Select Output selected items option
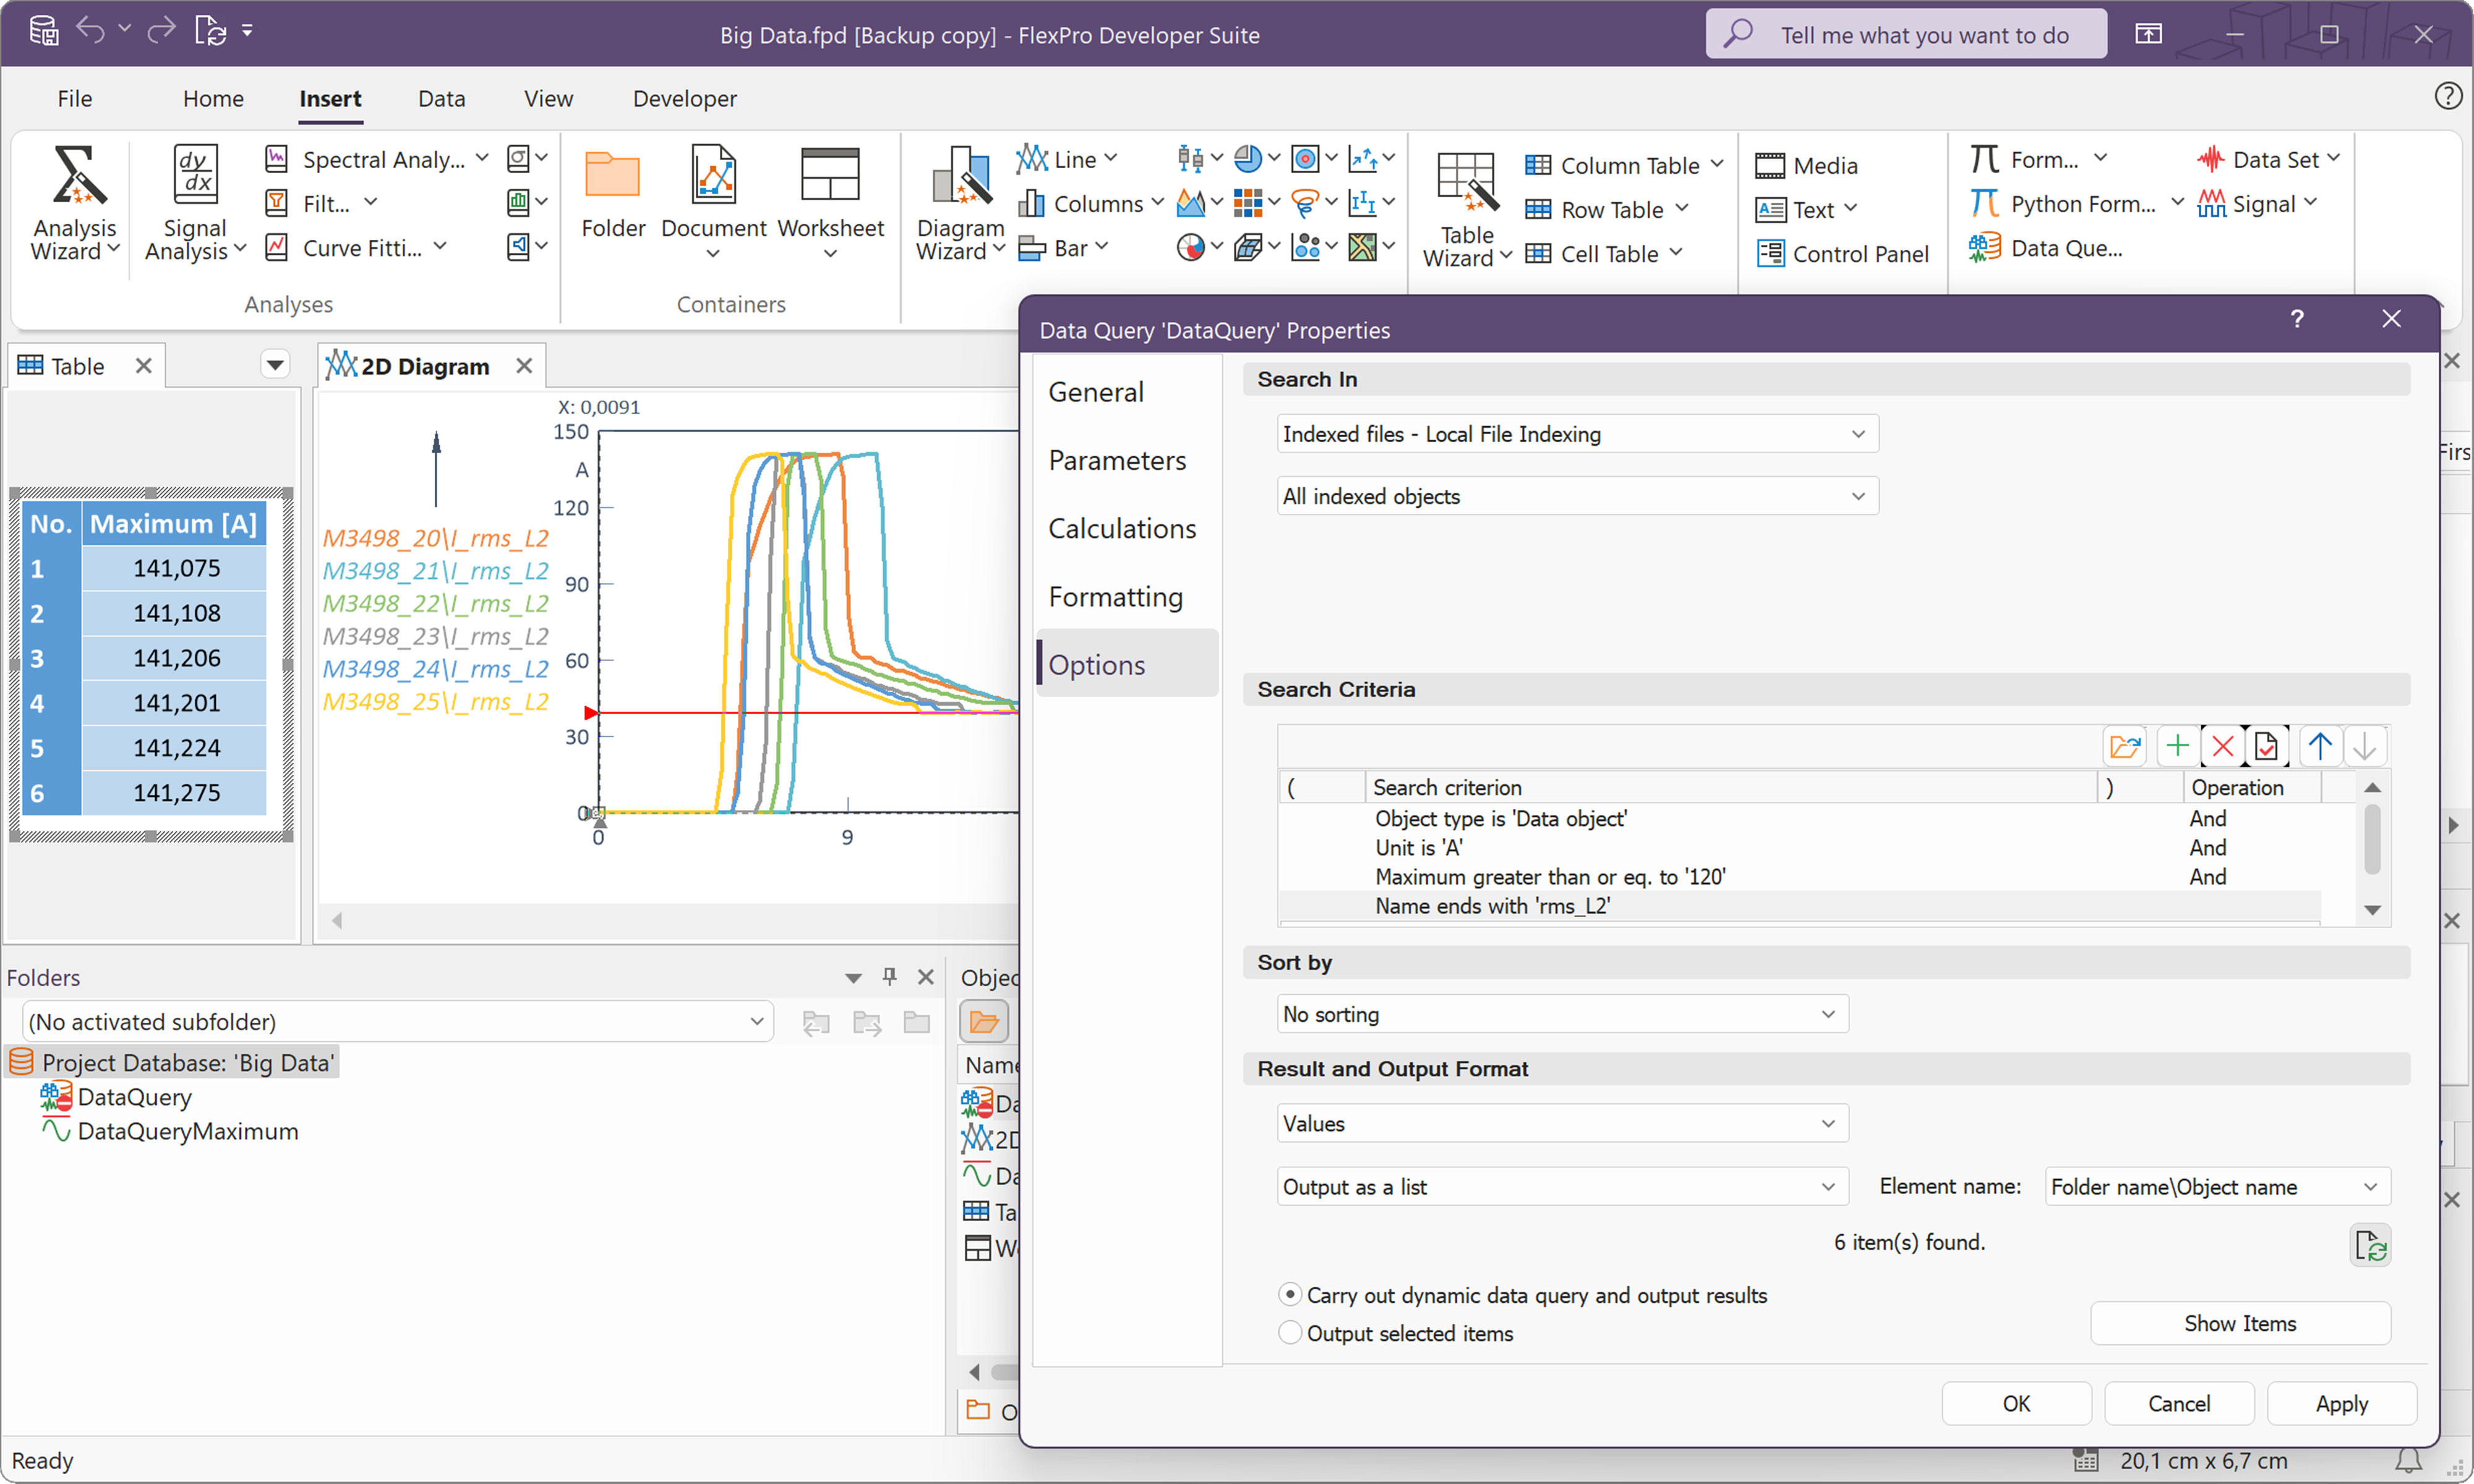The width and height of the screenshot is (2474, 1484). tap(1396, 1333)
